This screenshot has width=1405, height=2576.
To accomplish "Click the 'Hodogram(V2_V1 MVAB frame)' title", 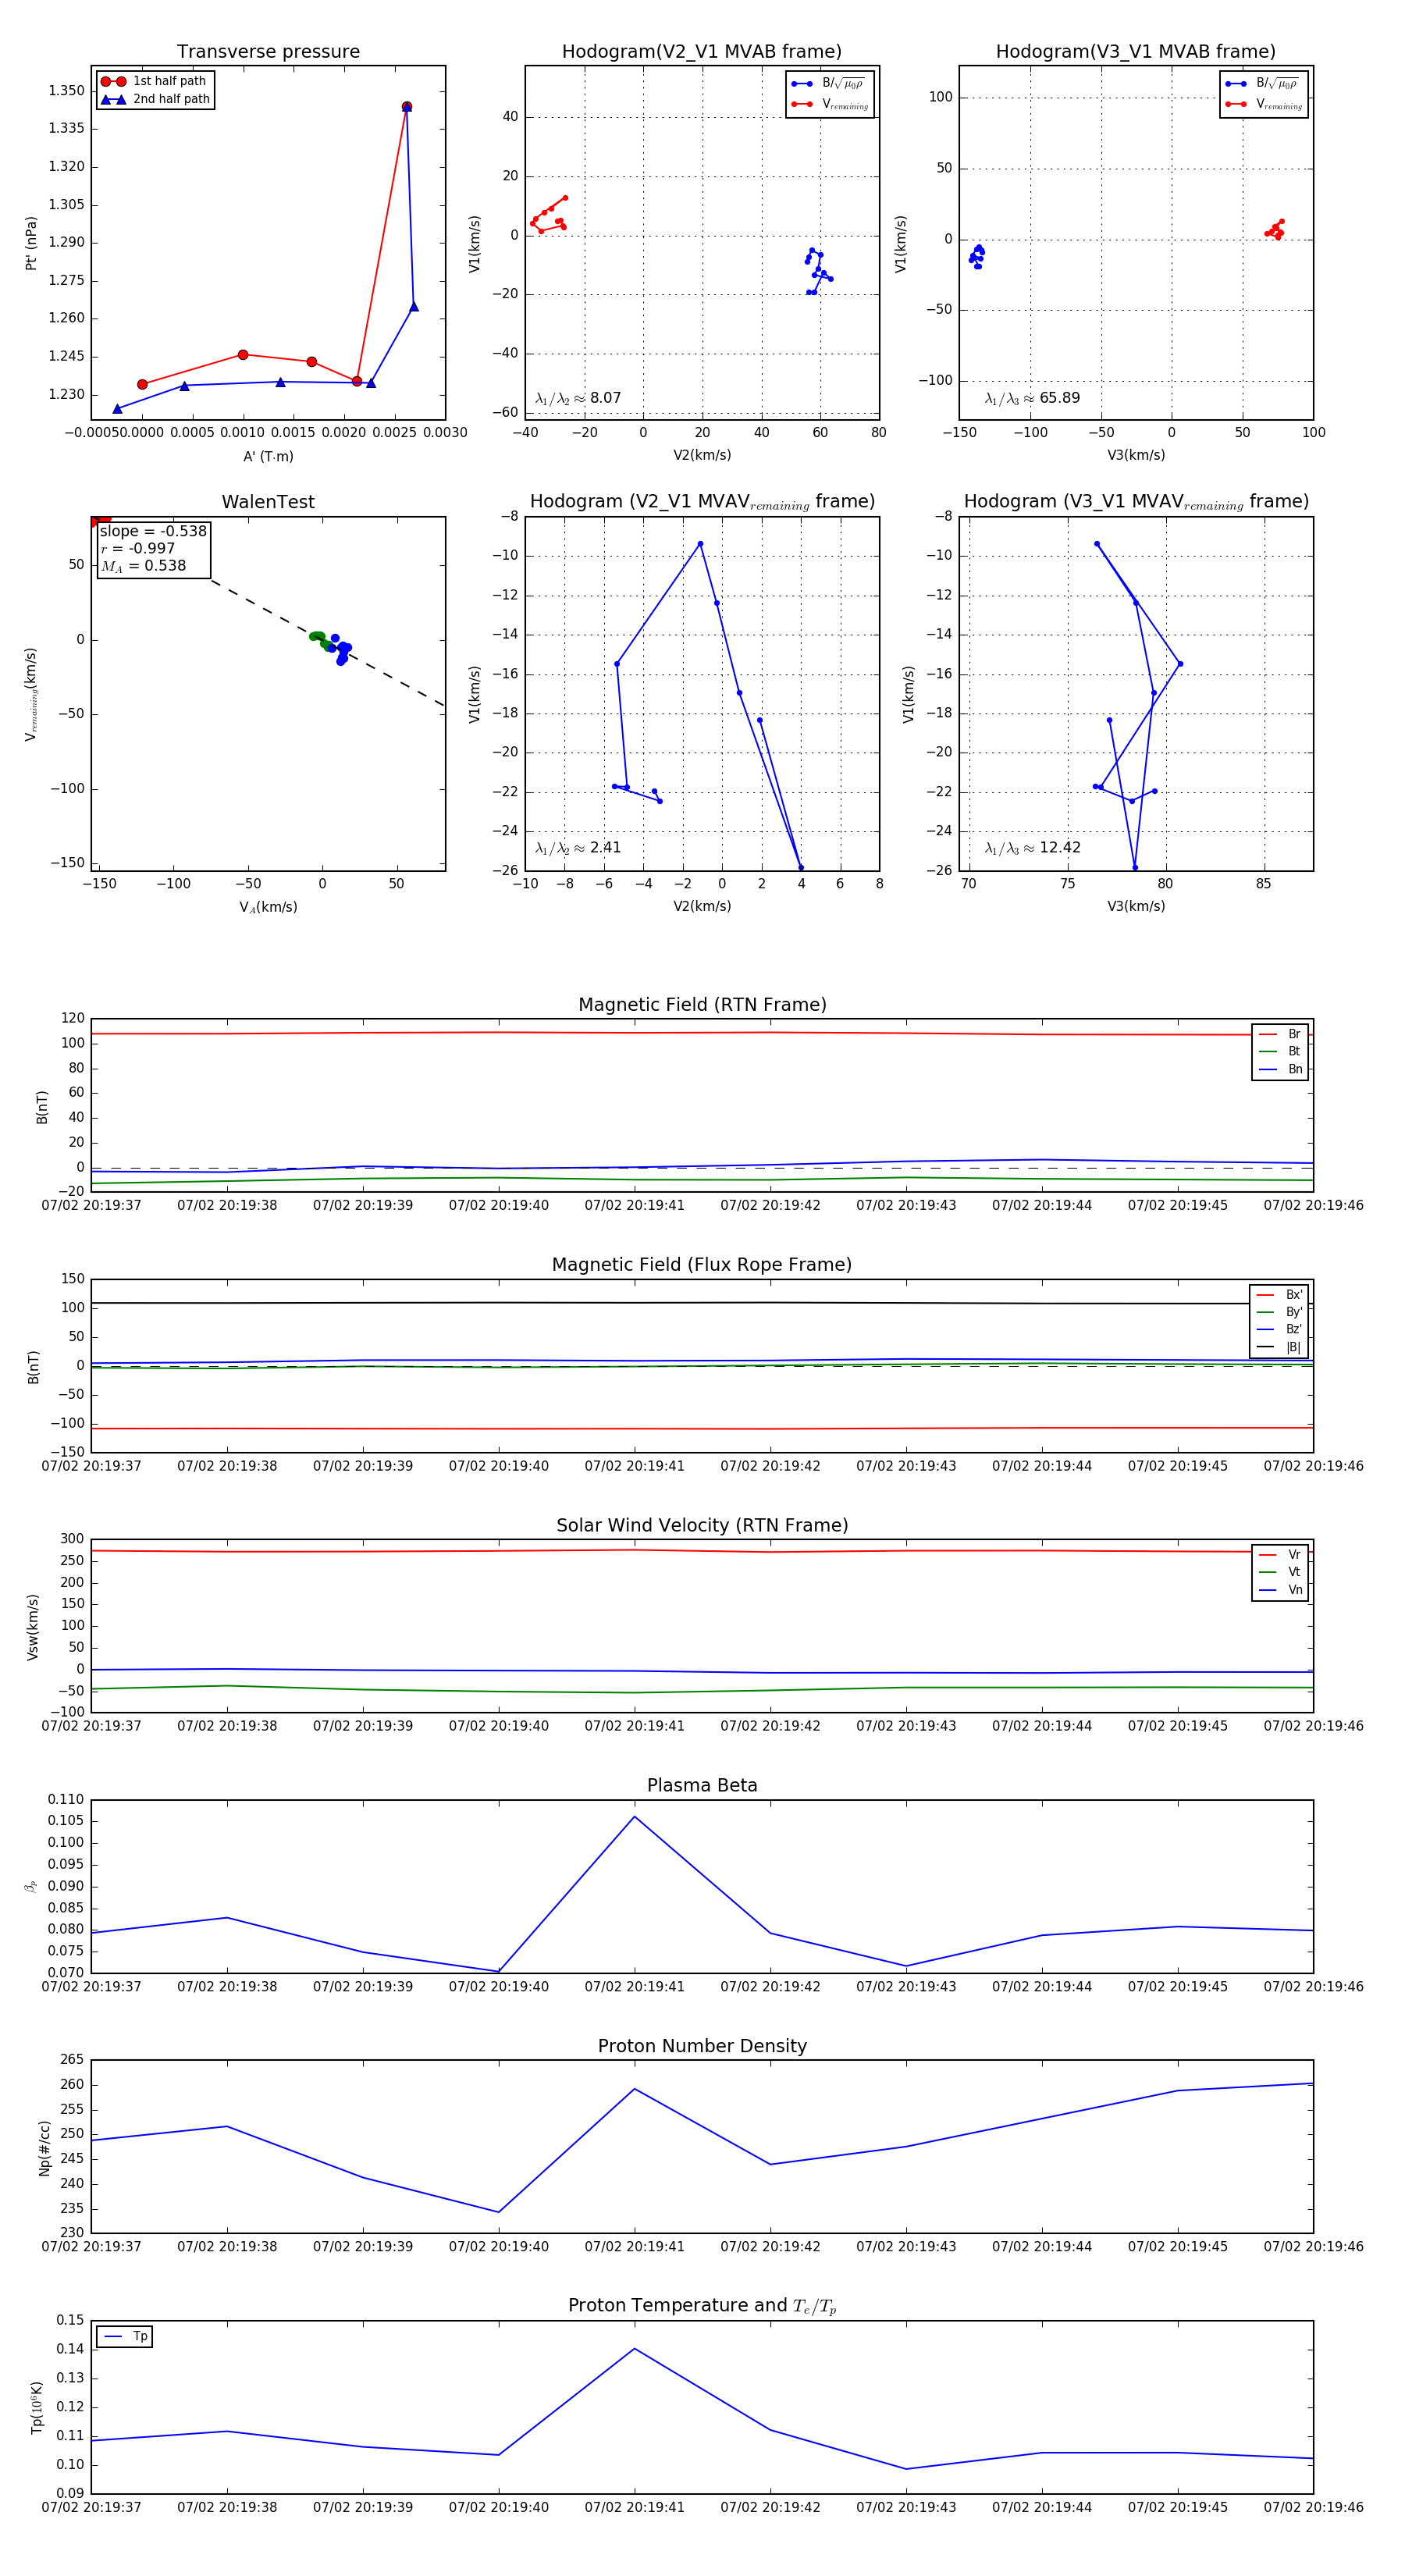I will pos(702,52).
